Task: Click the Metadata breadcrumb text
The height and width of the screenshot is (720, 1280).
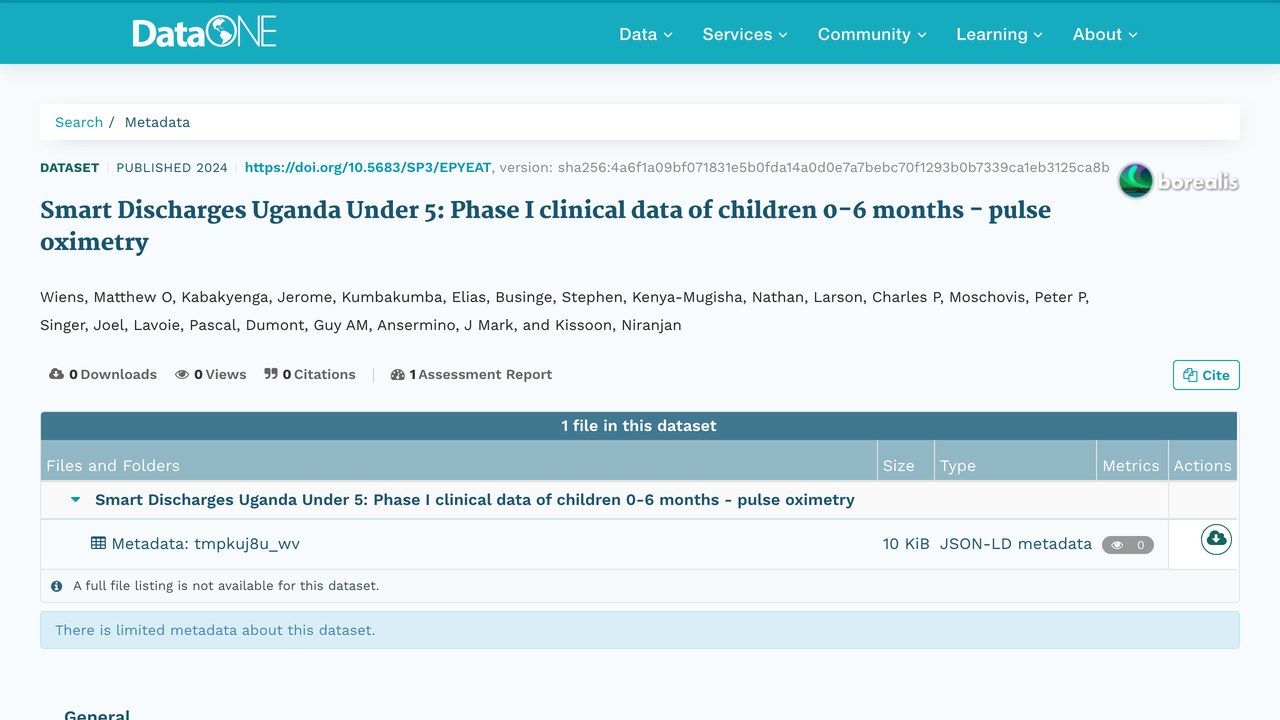Action: point(157,122)
